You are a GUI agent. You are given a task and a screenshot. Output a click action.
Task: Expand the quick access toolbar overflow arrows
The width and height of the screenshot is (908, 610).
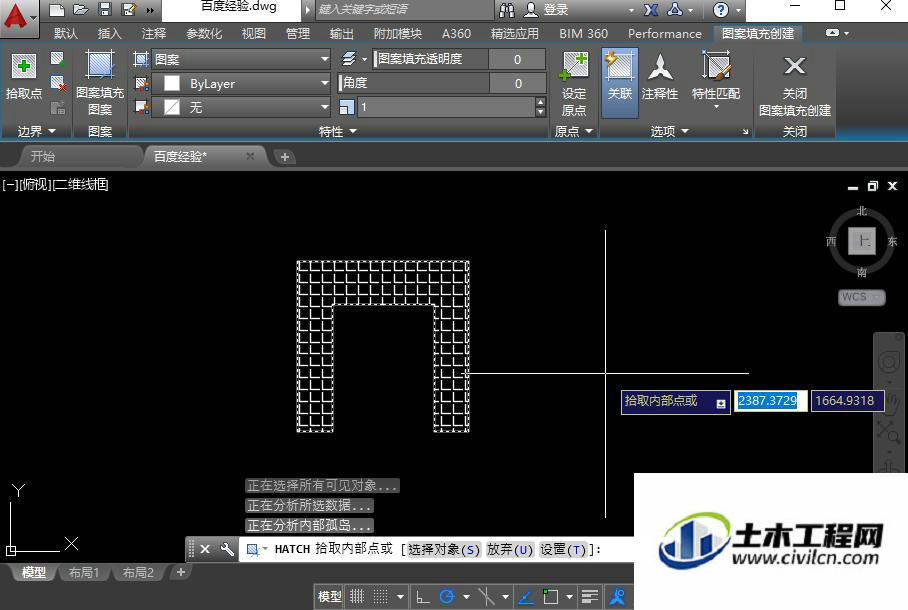tap(150, 10)
